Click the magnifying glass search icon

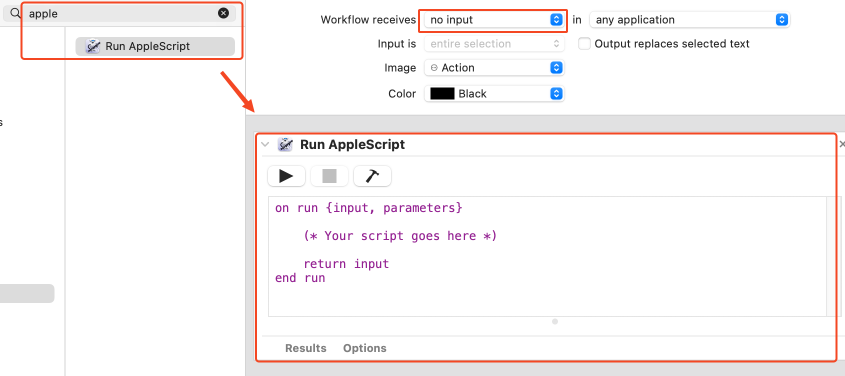[15, 13]
